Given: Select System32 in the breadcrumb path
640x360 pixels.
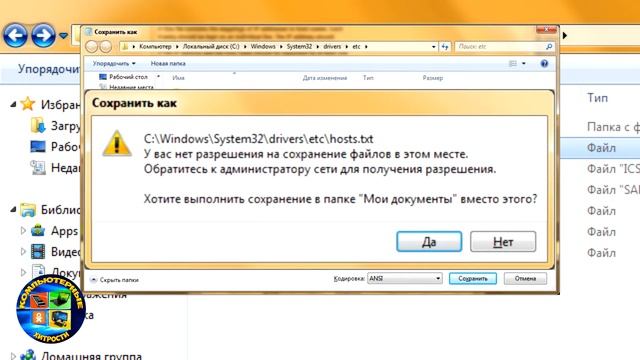Looking at the screenshot, I should coord(299,47).
